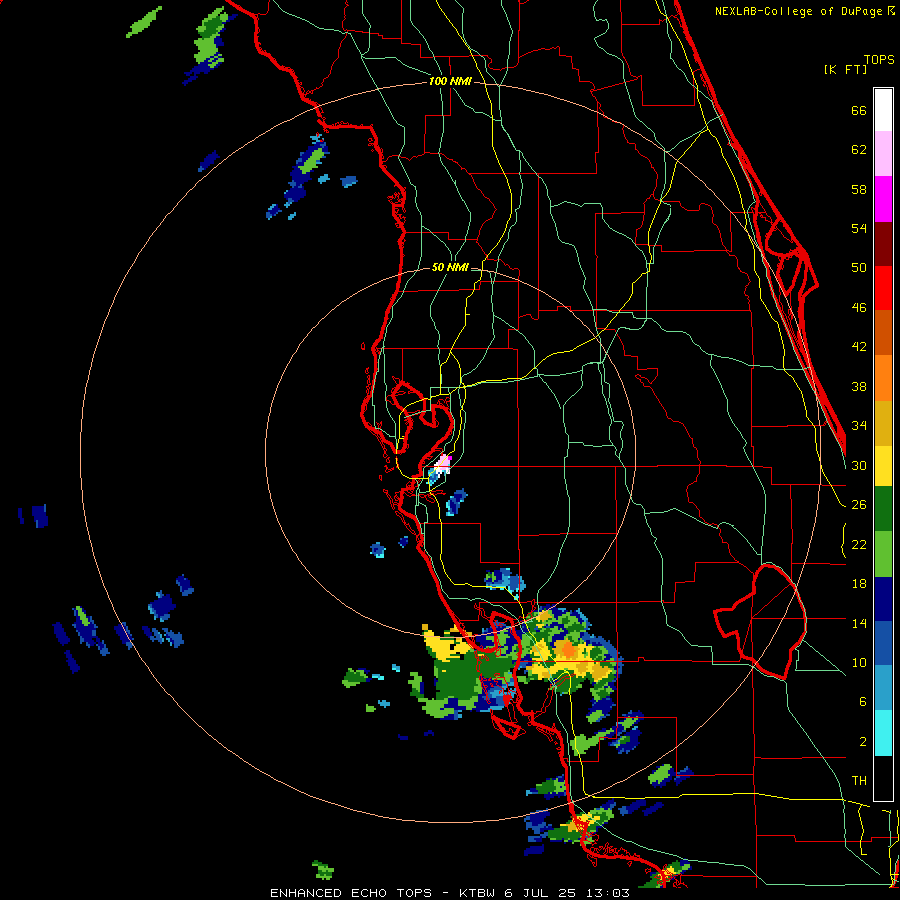The height and width of the screenshot is (900, 900).
Task: Click the TH legend label
Action: [x=859, y=781]
